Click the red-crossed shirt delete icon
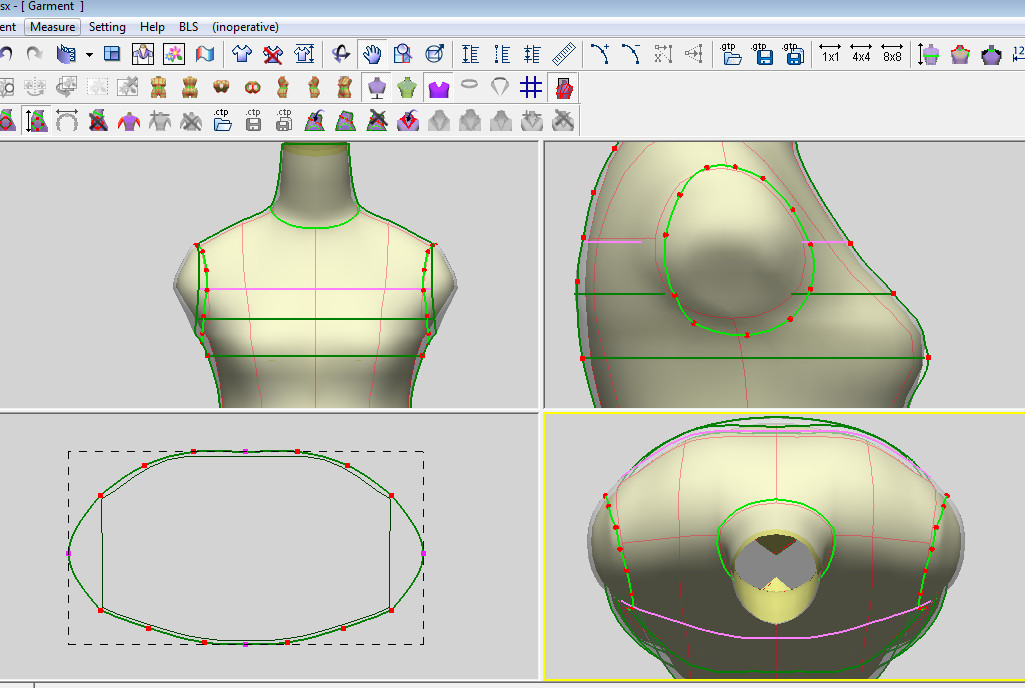 pos(272,54)
